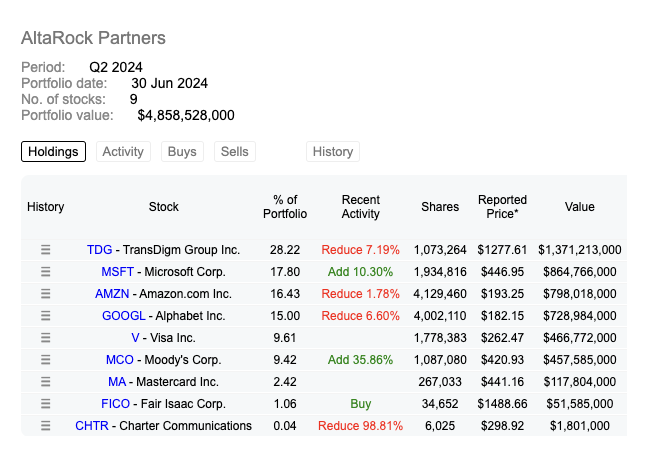Click the 'Reduce 7.19%' activity text
The height and width of the screenshot is (456, 646).
click(x=360, y=250)
